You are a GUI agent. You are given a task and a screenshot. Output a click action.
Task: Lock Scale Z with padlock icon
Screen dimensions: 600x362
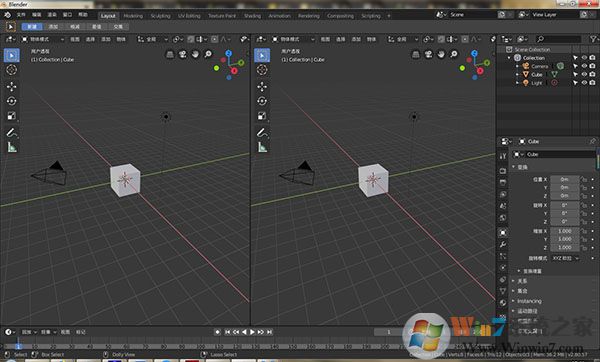pyautogui.click(x=584, y=247)
